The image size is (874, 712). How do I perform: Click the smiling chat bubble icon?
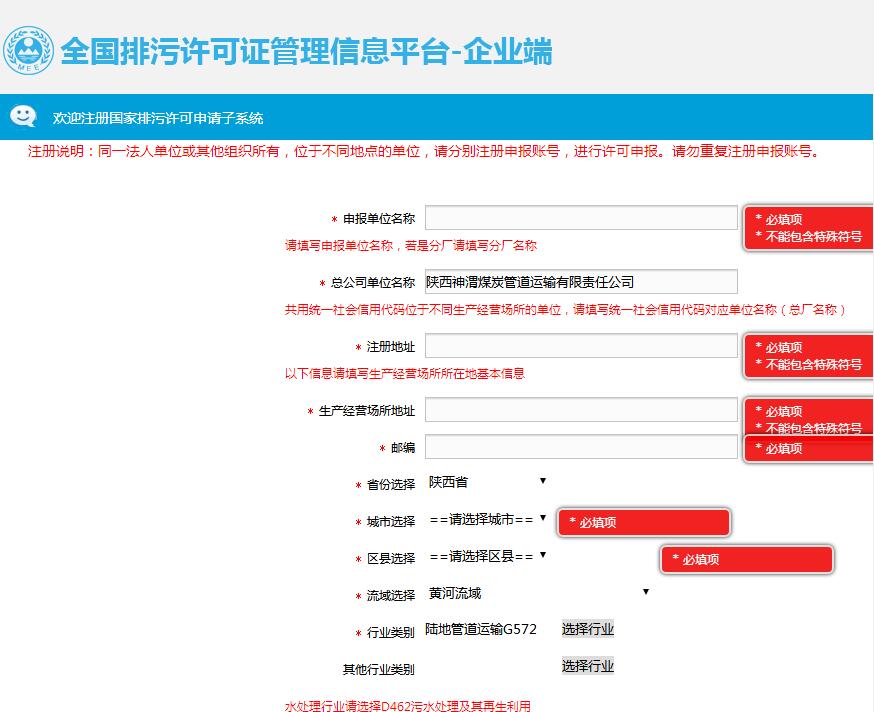(23, 117)
